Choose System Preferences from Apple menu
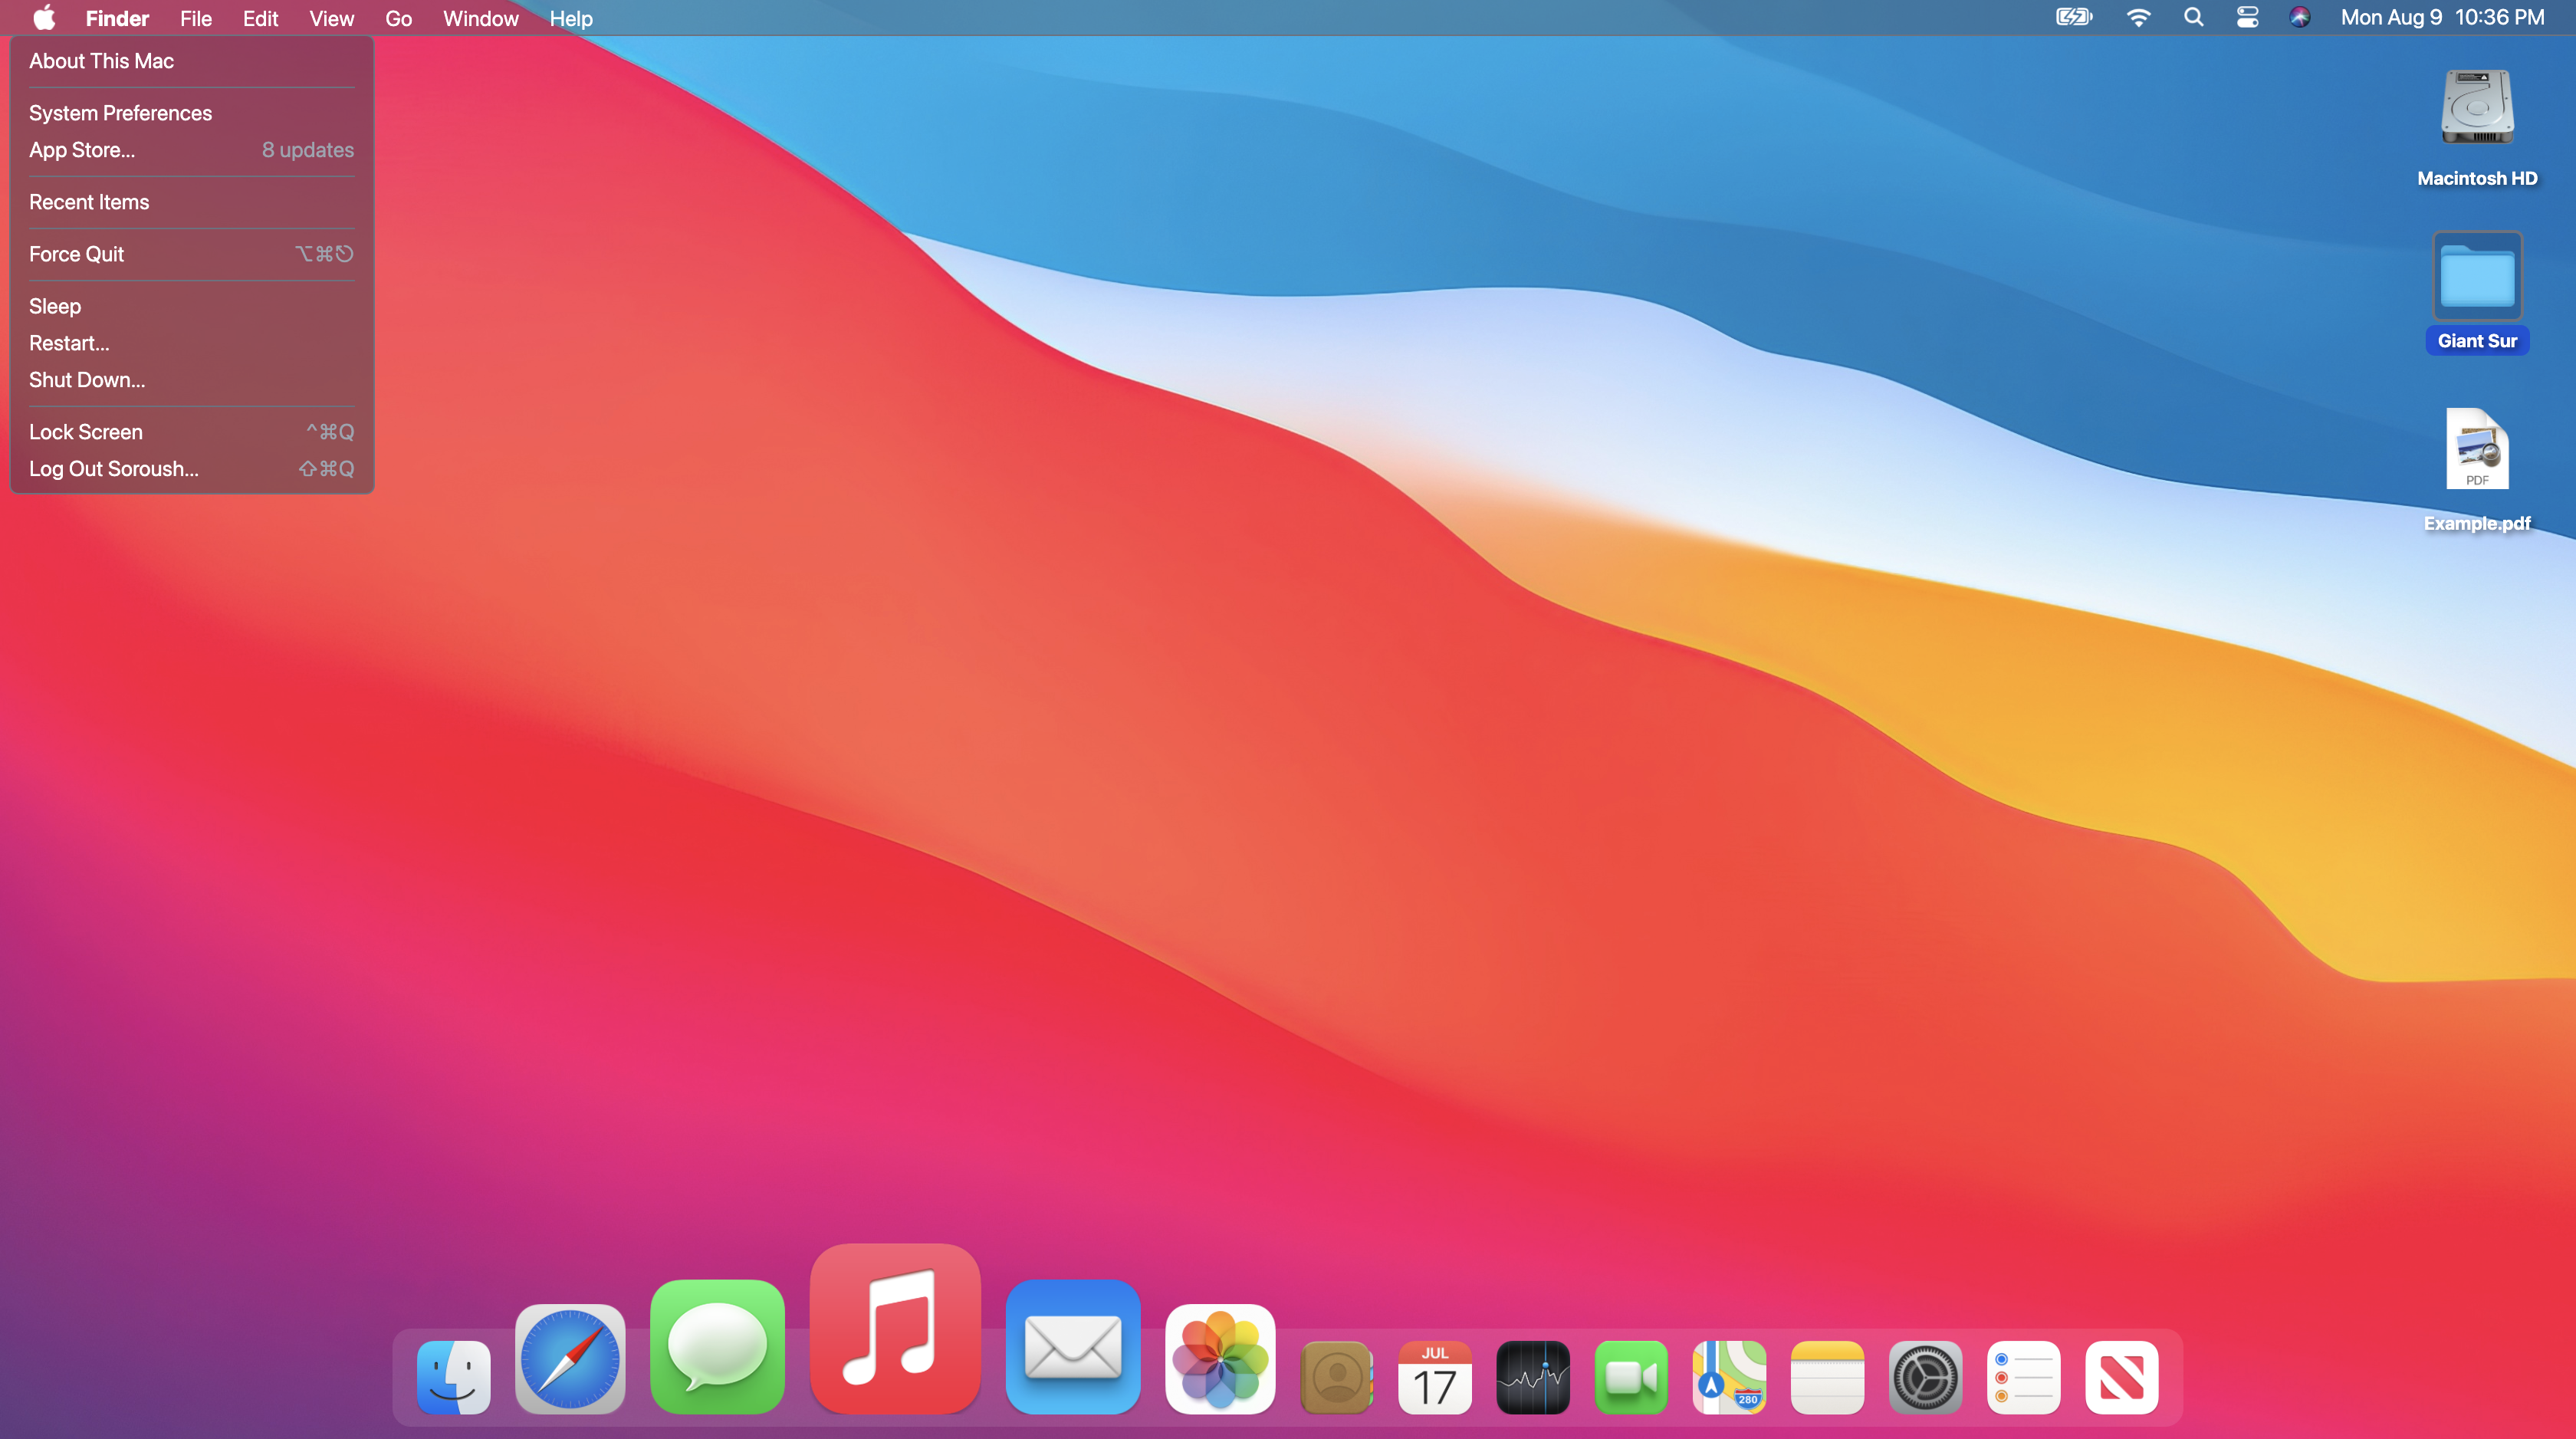 tap(120, 113)
